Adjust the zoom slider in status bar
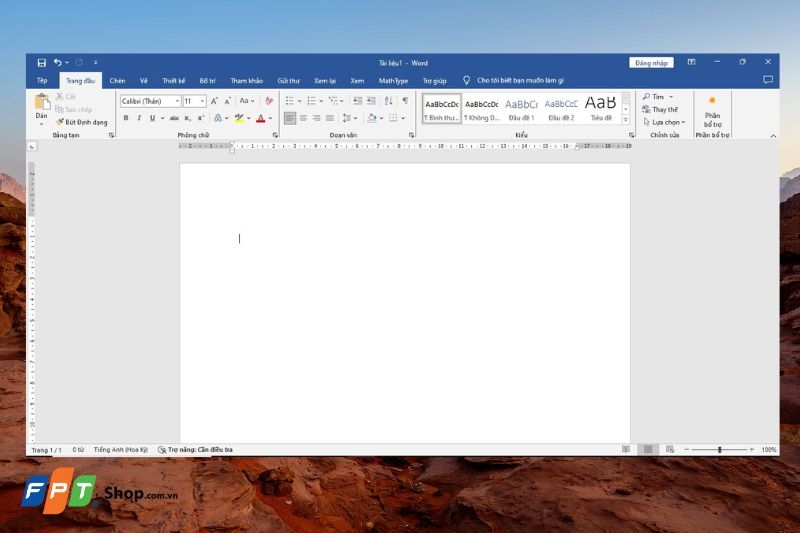Screen dimensions: 800x533 [719, 450]
